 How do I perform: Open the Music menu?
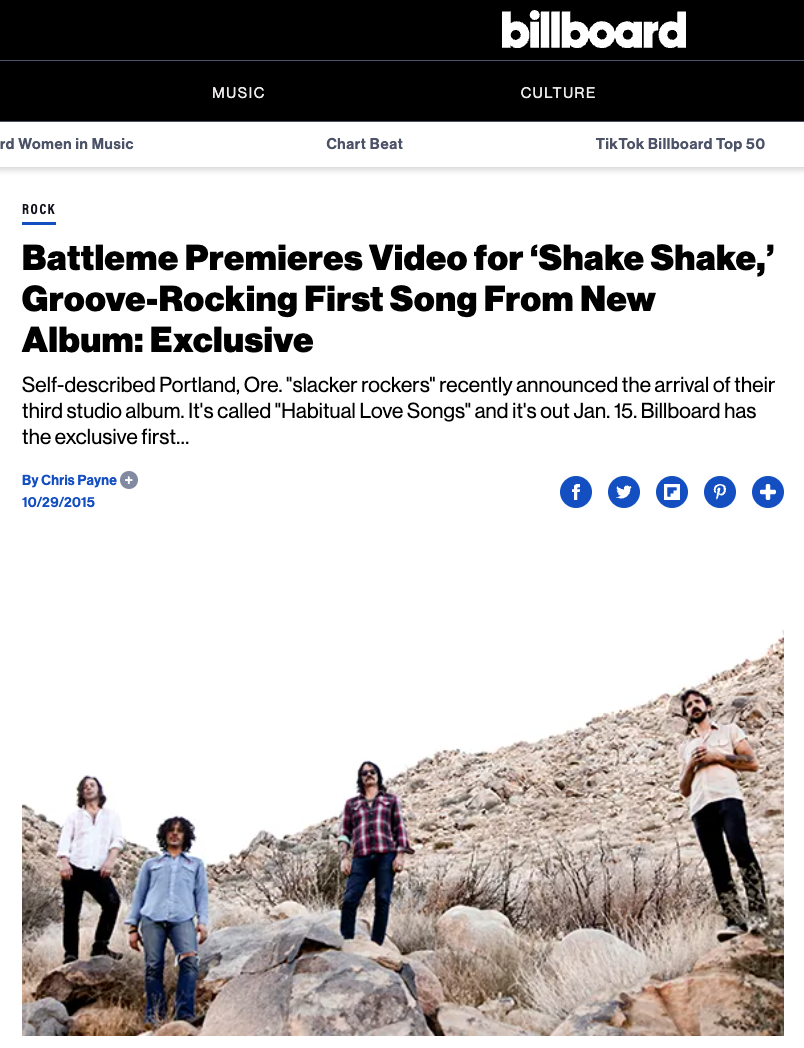coord(239,92)
